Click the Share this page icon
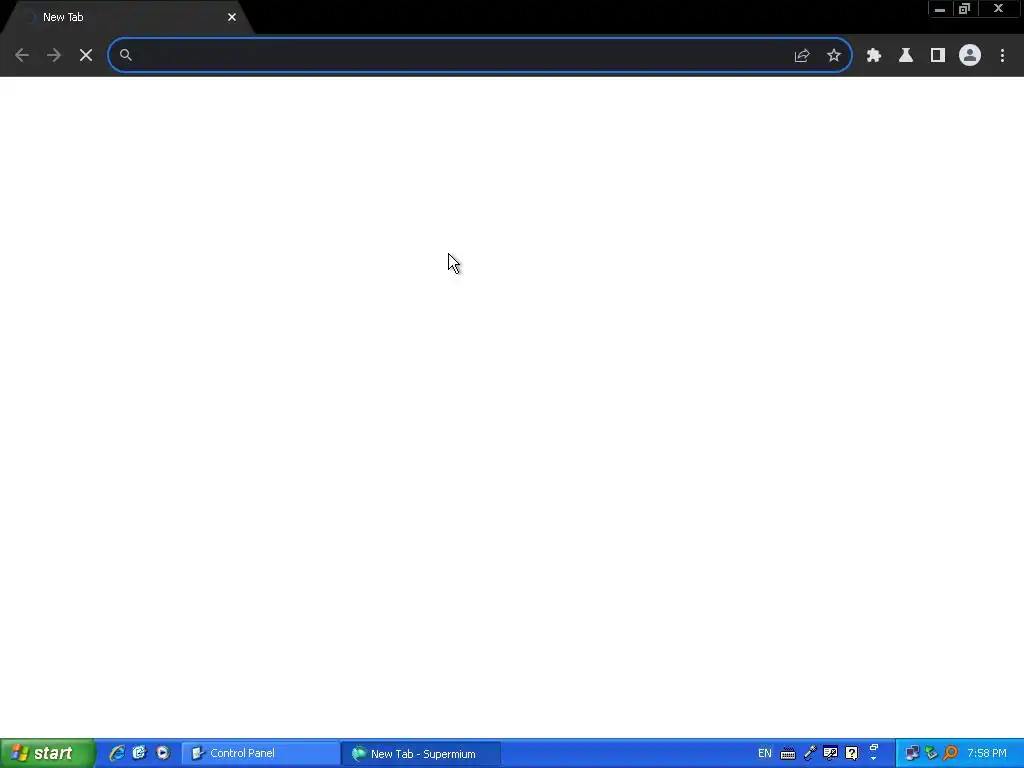Screen dimensions: 1024x768 [x=802, y=56]
